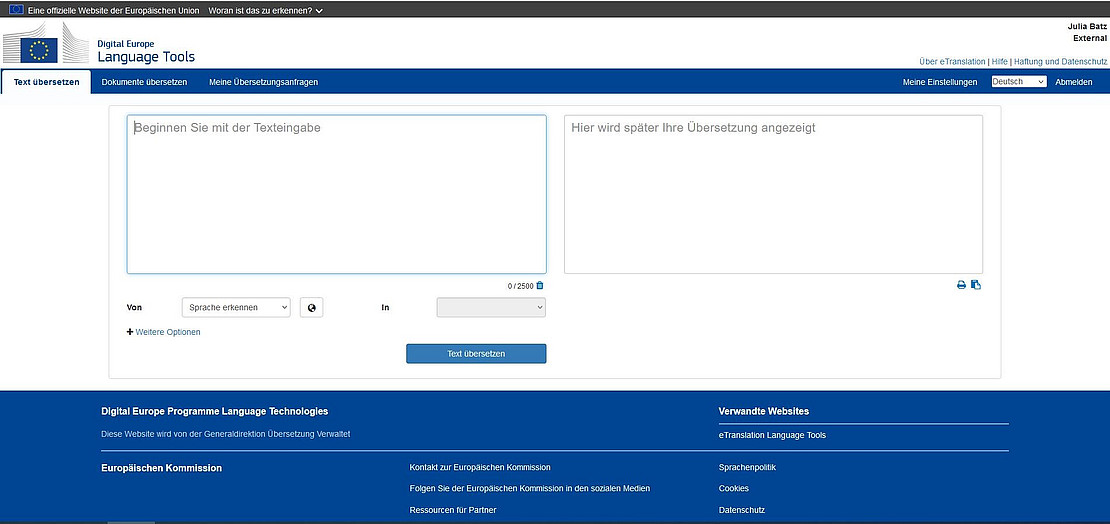
Task: Click the EU flag icon in top bar
Action: [17, 10]
